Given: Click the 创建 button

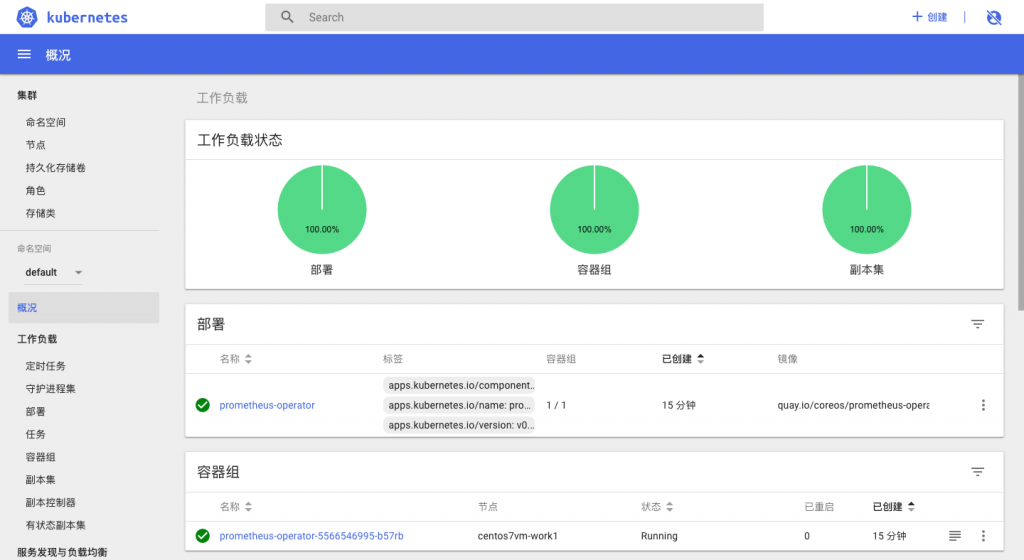Looking at the screenshot, I should point(929,17).
